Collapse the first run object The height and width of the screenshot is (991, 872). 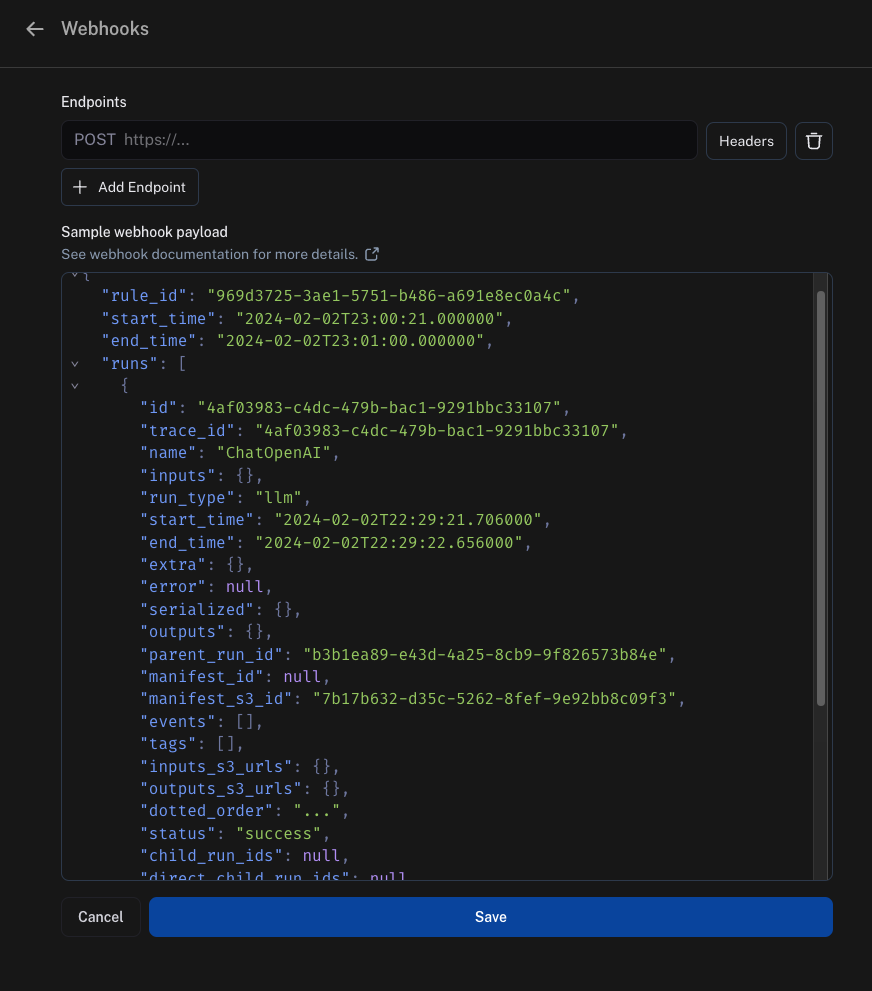pyautogui.click(x=74, y=385)
